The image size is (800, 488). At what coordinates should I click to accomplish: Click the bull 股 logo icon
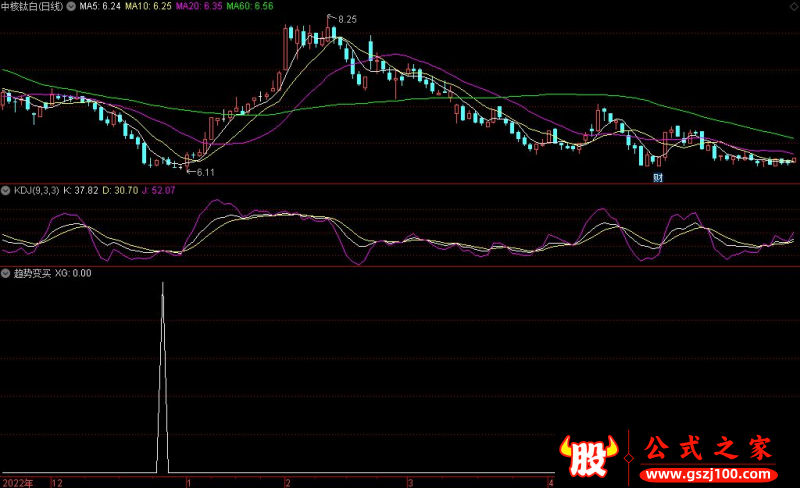tap(591, 456)
